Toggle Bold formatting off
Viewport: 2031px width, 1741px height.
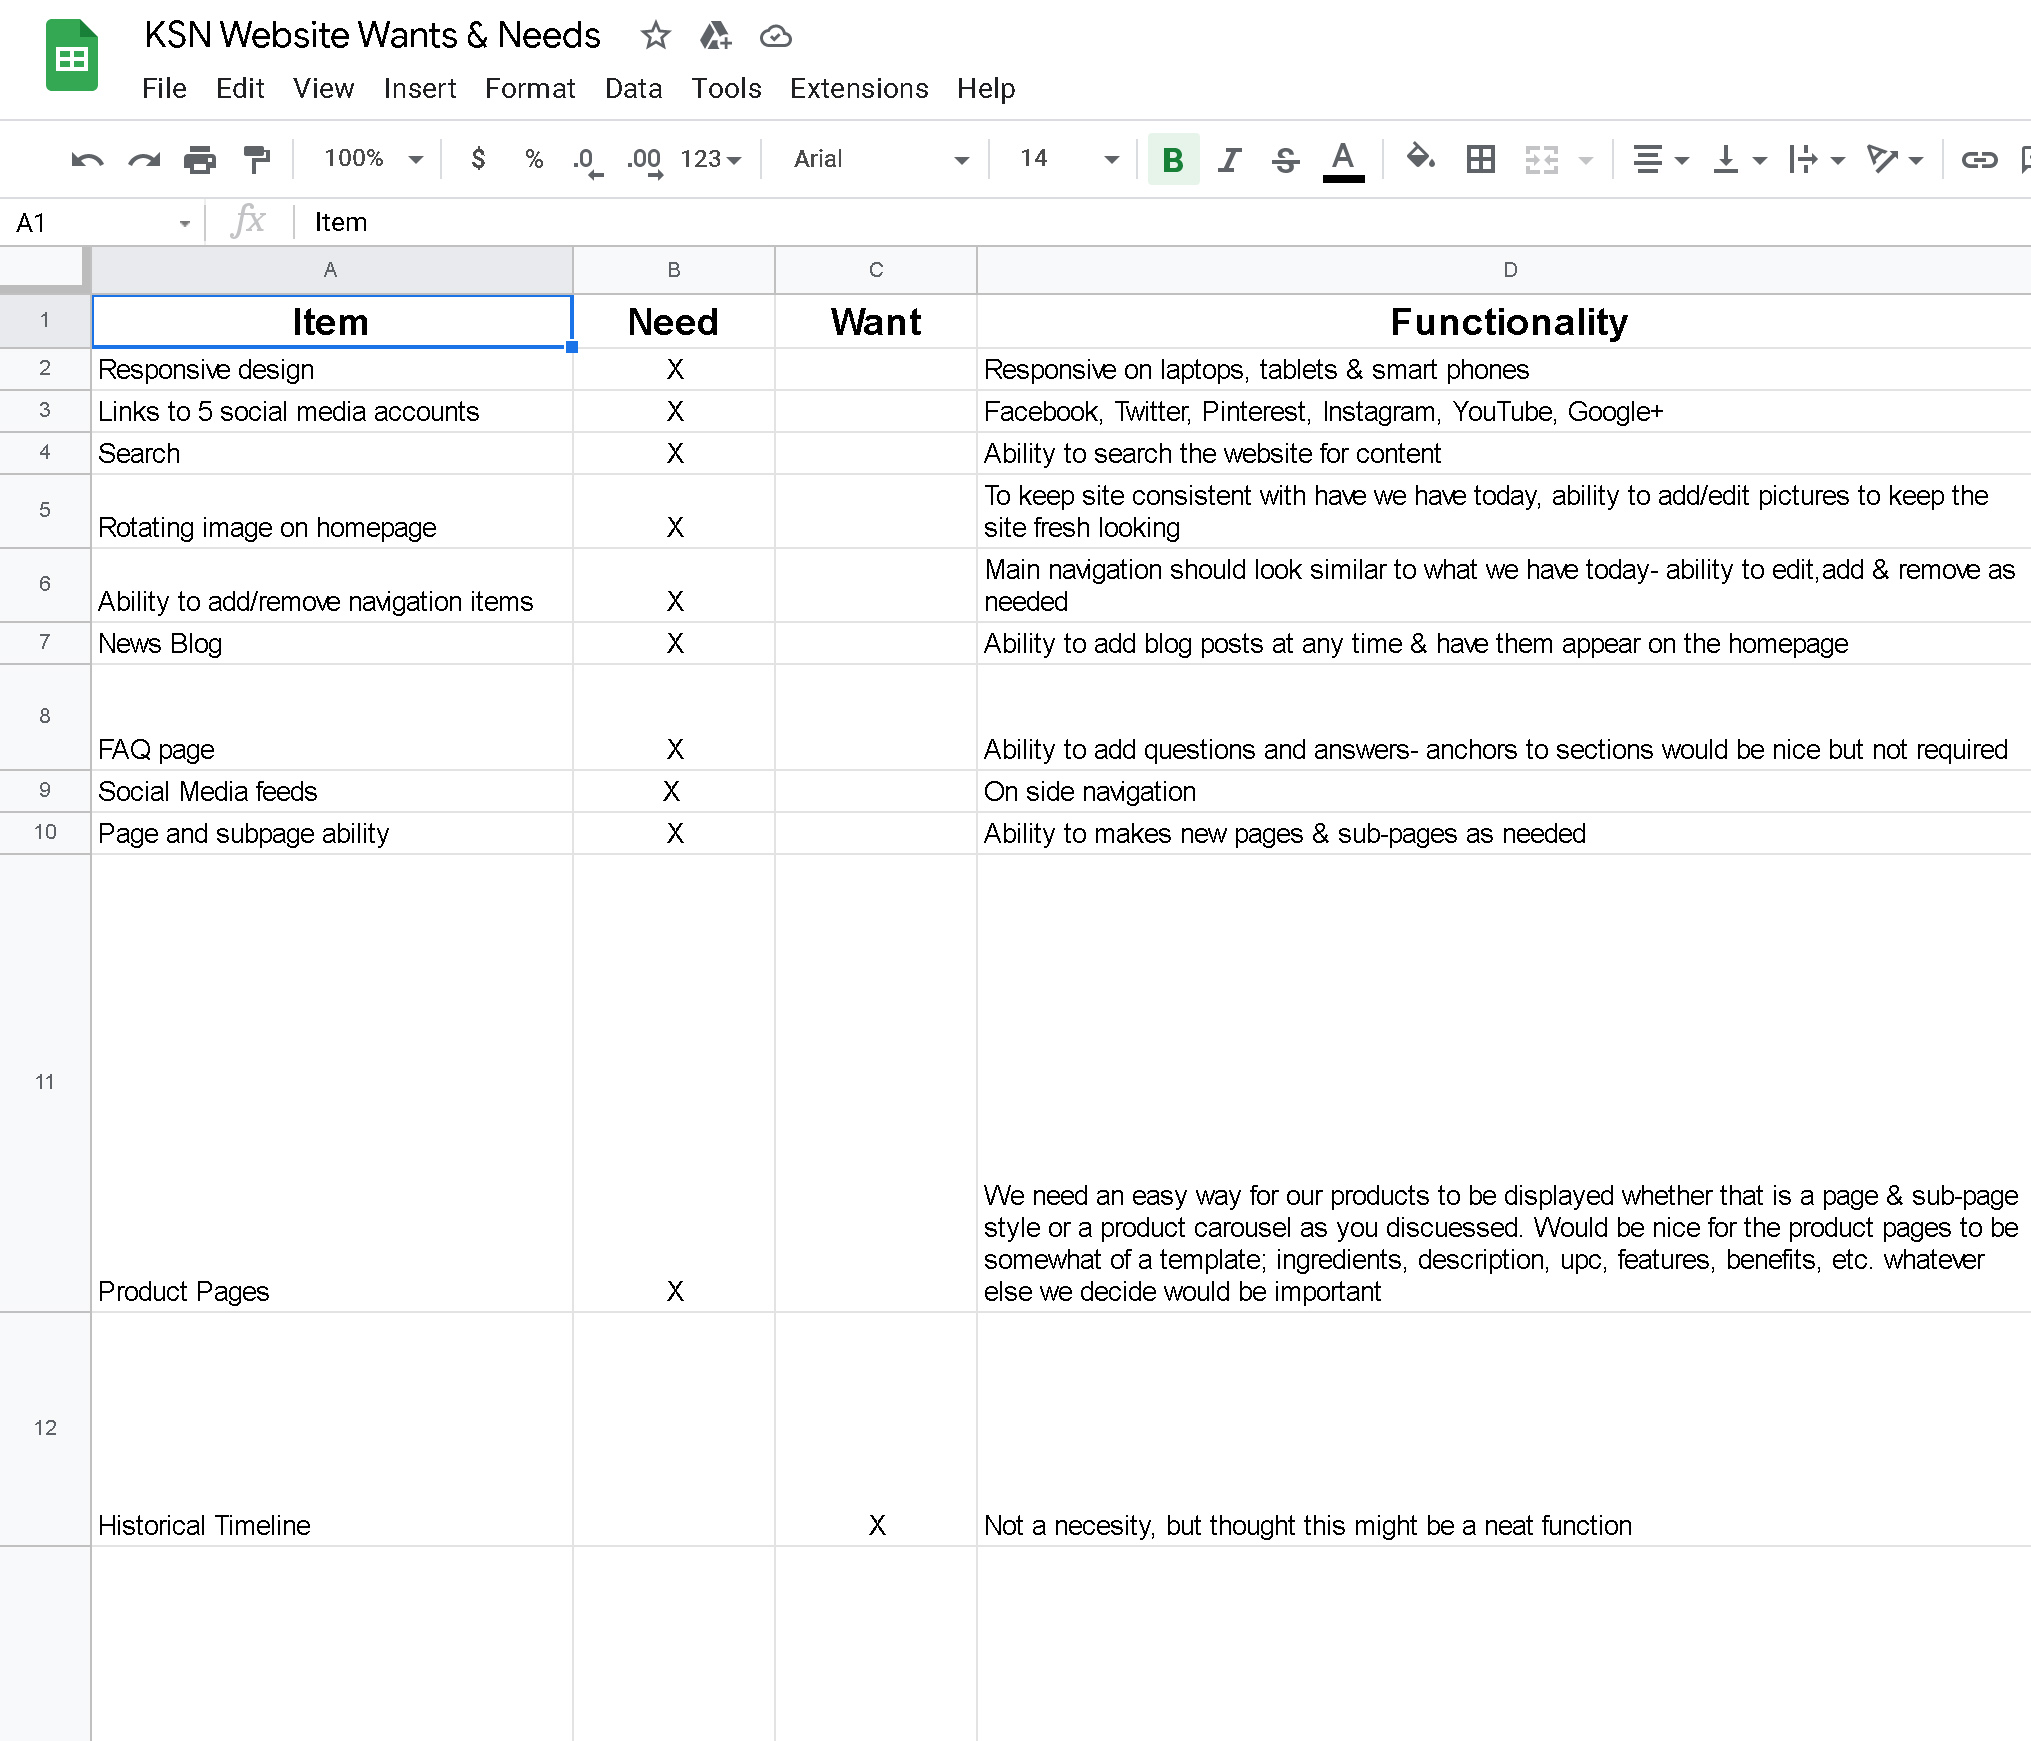point(1173,159)
